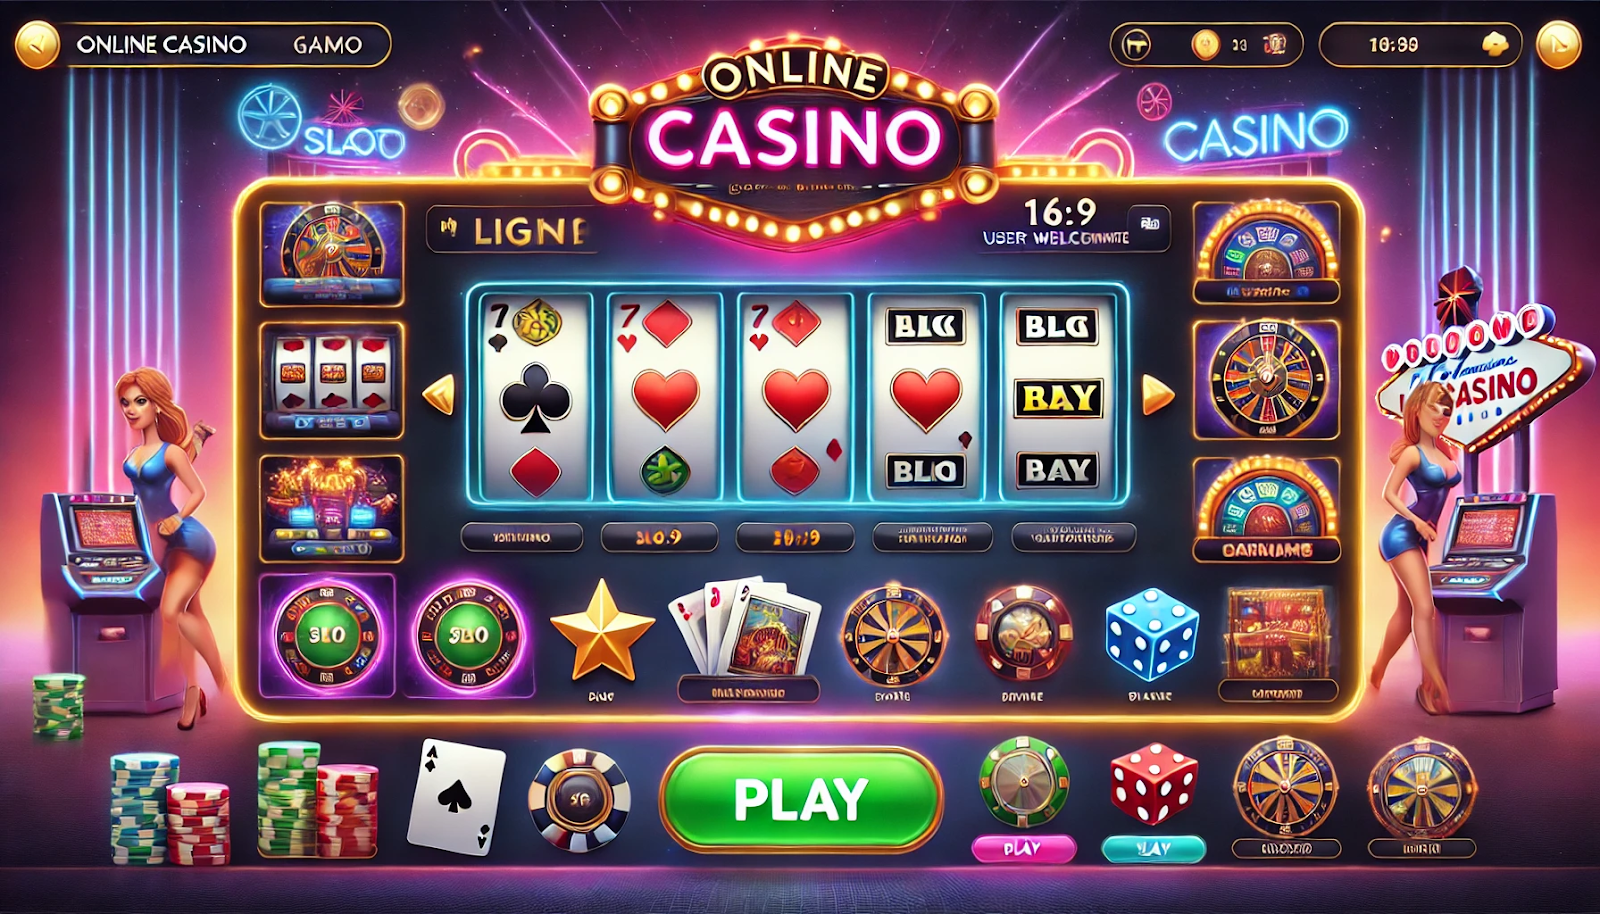
Task: Choose the playing cards game icon
Action: click(x=746, y=627)
